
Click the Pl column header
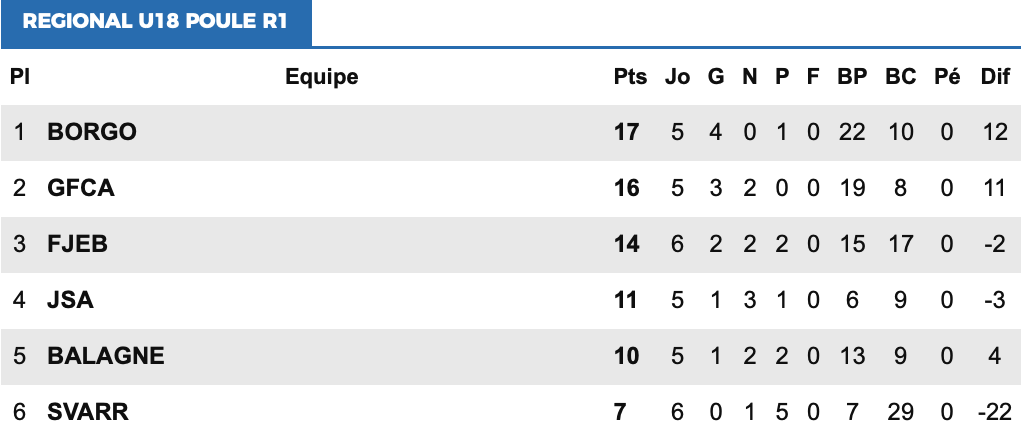(x=20, y=77)
